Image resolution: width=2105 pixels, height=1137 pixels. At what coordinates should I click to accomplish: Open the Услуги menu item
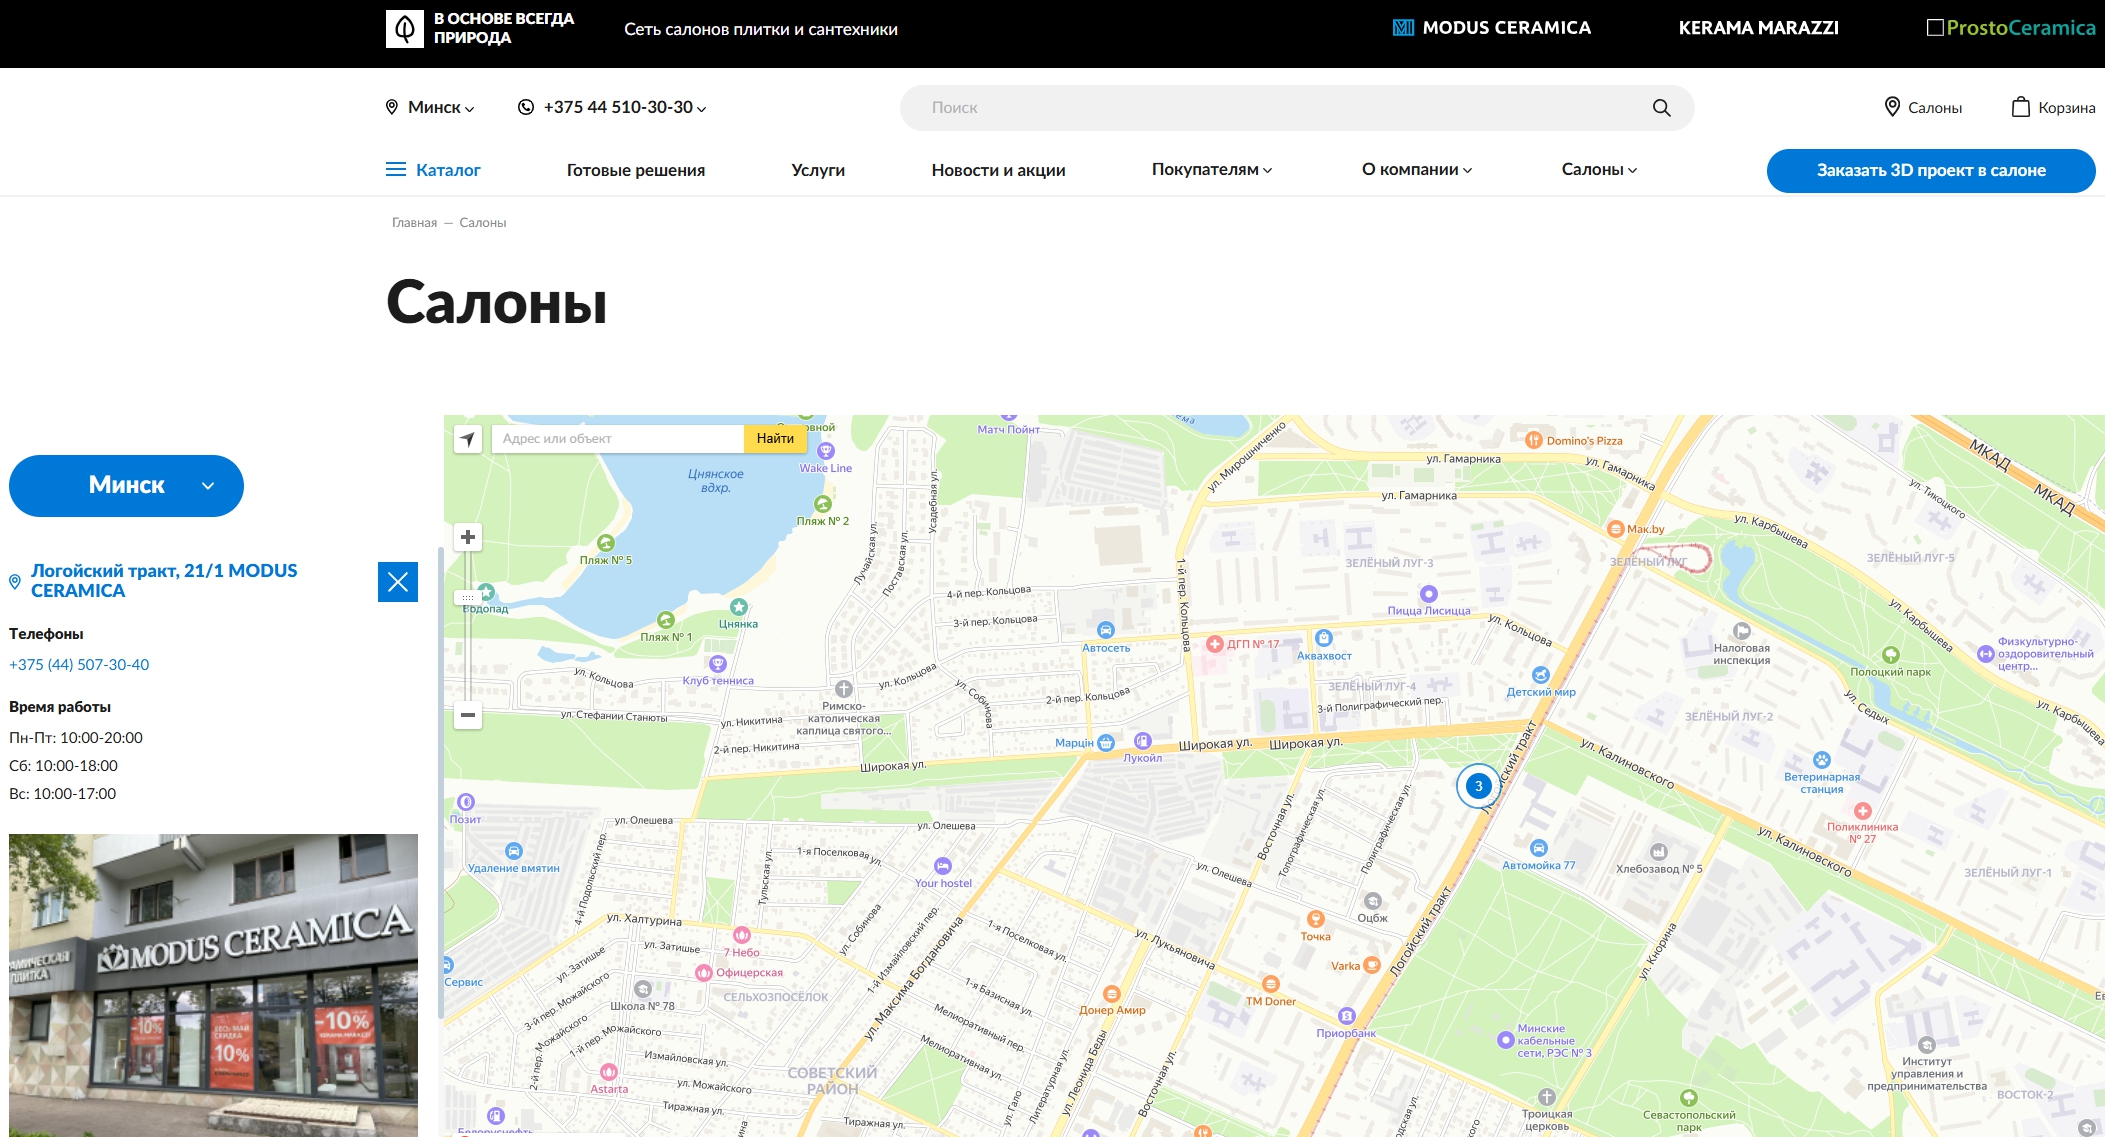pos(818,170)
